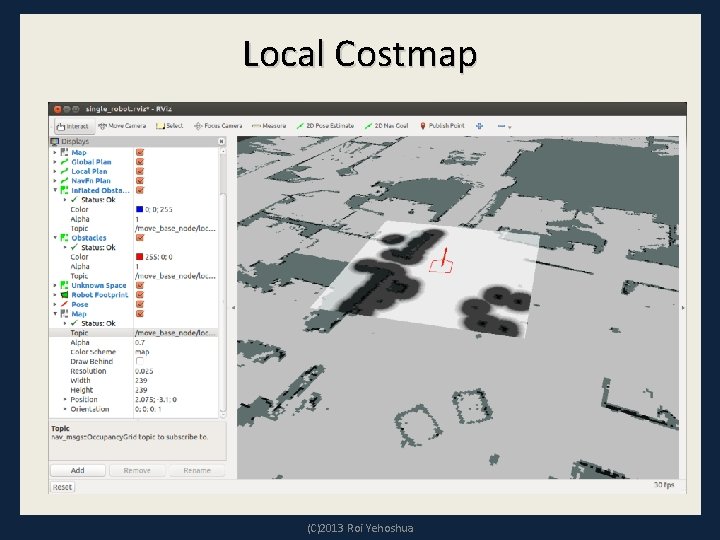720x540 pixels.
Task: Click the Focus Camera tool
Action: click(220, 126)
